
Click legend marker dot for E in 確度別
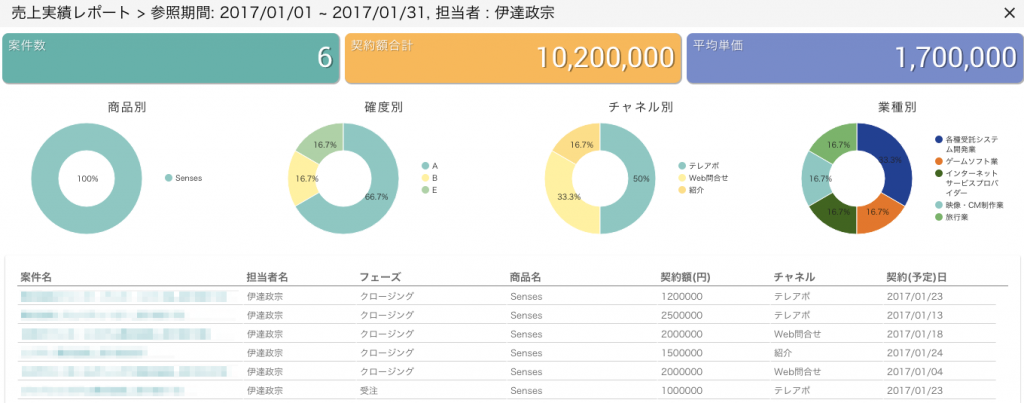pyautogui.click(x=425, y=189)
